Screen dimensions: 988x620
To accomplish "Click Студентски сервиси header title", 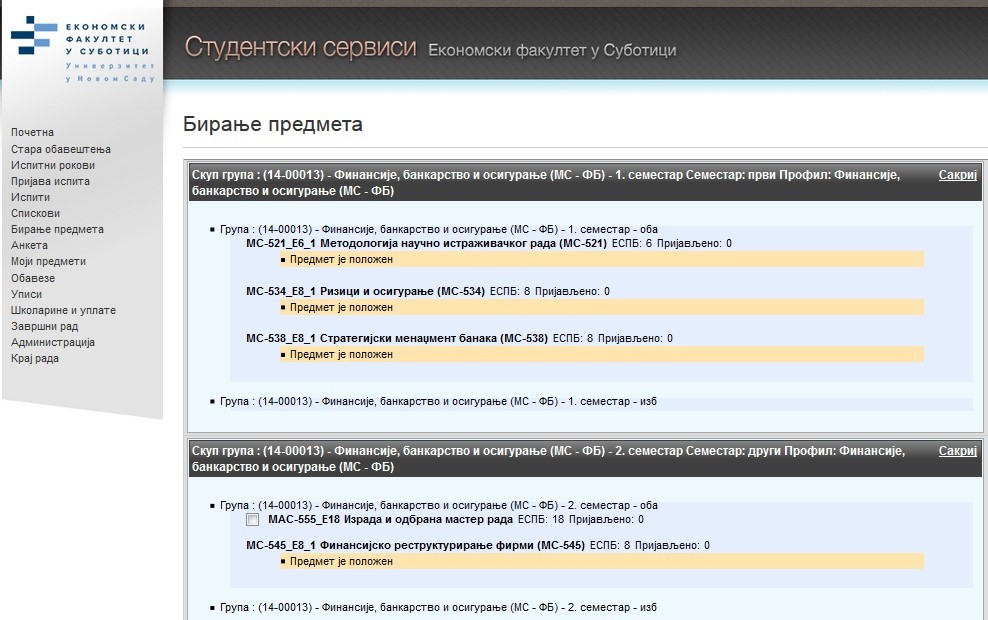I will tap(301, 48).
